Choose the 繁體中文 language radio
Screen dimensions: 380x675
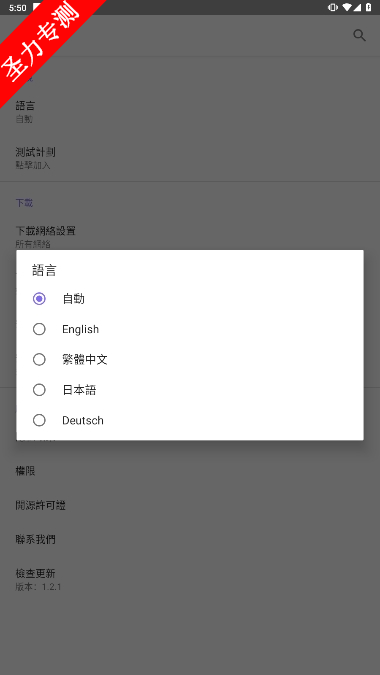39,359
